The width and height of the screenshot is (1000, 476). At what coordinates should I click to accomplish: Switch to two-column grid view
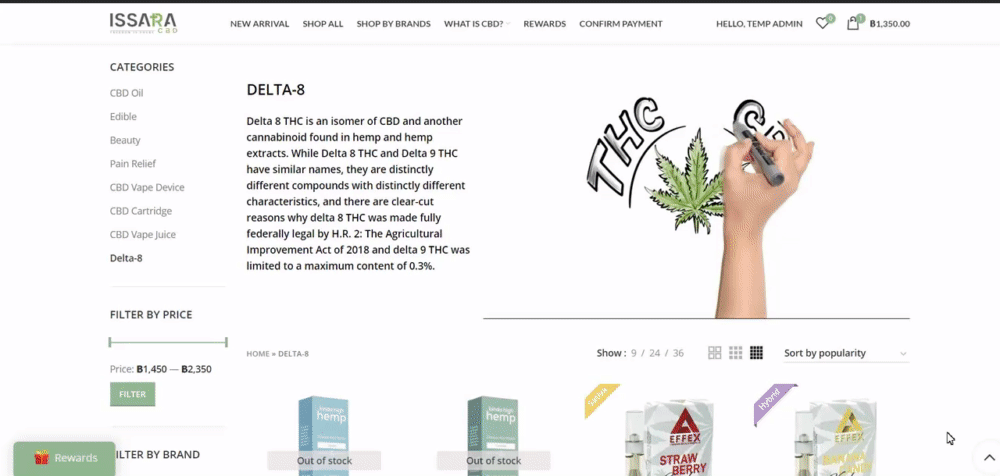tap(715, 353)
